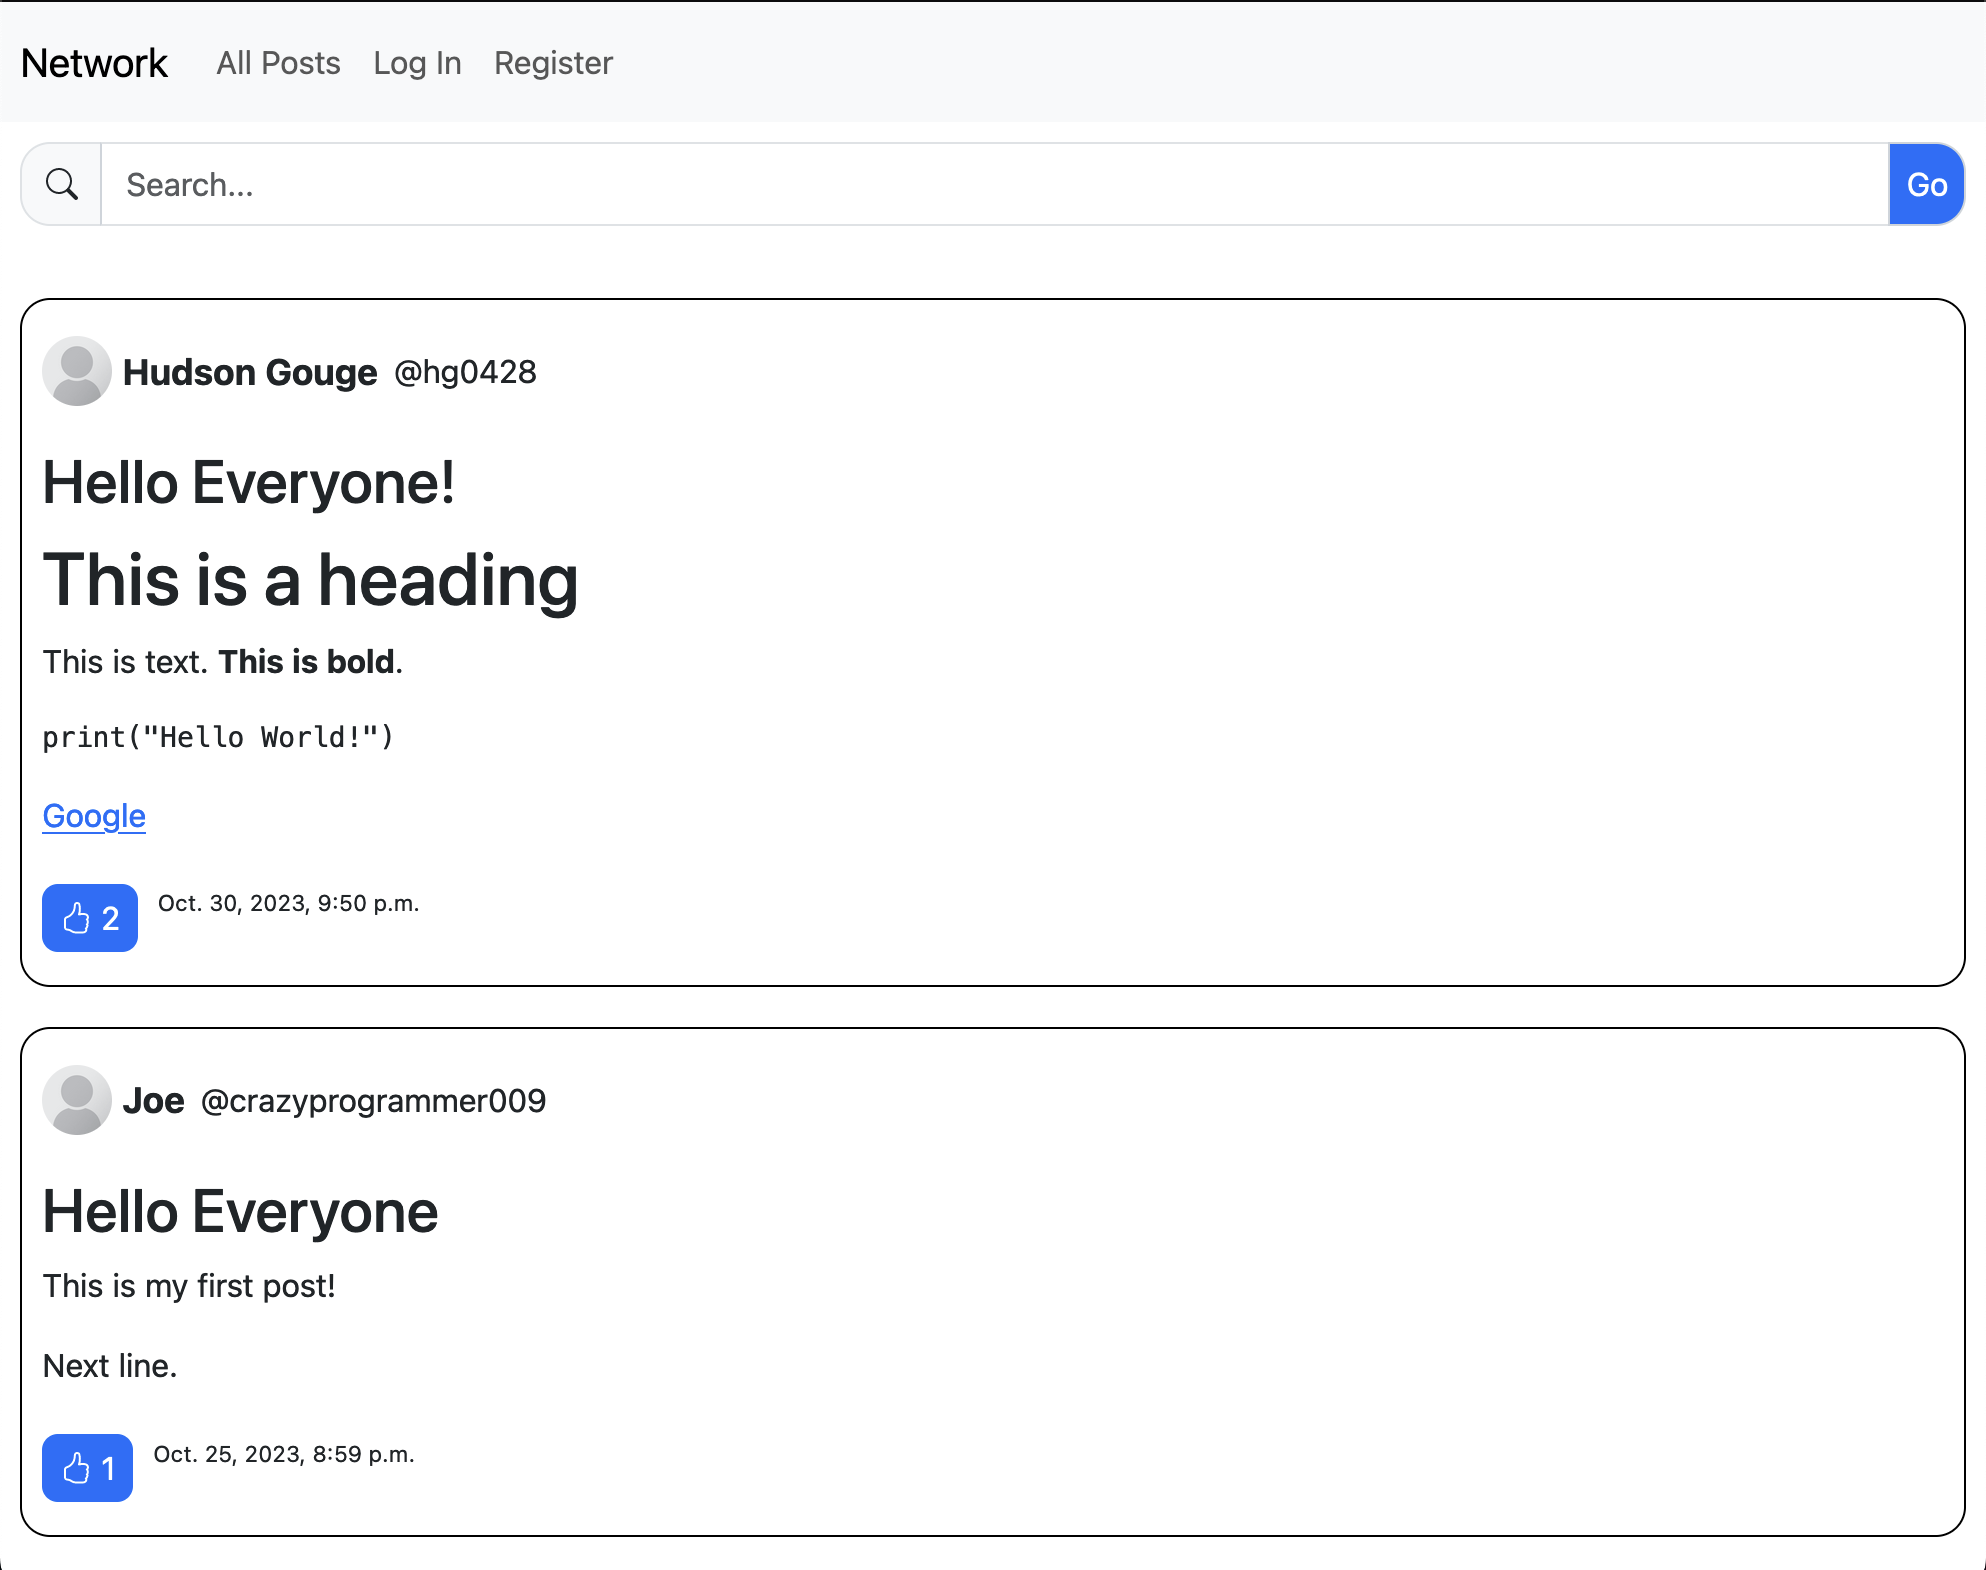
Task: Open the Network brand home link
Action: pos(94,63)
